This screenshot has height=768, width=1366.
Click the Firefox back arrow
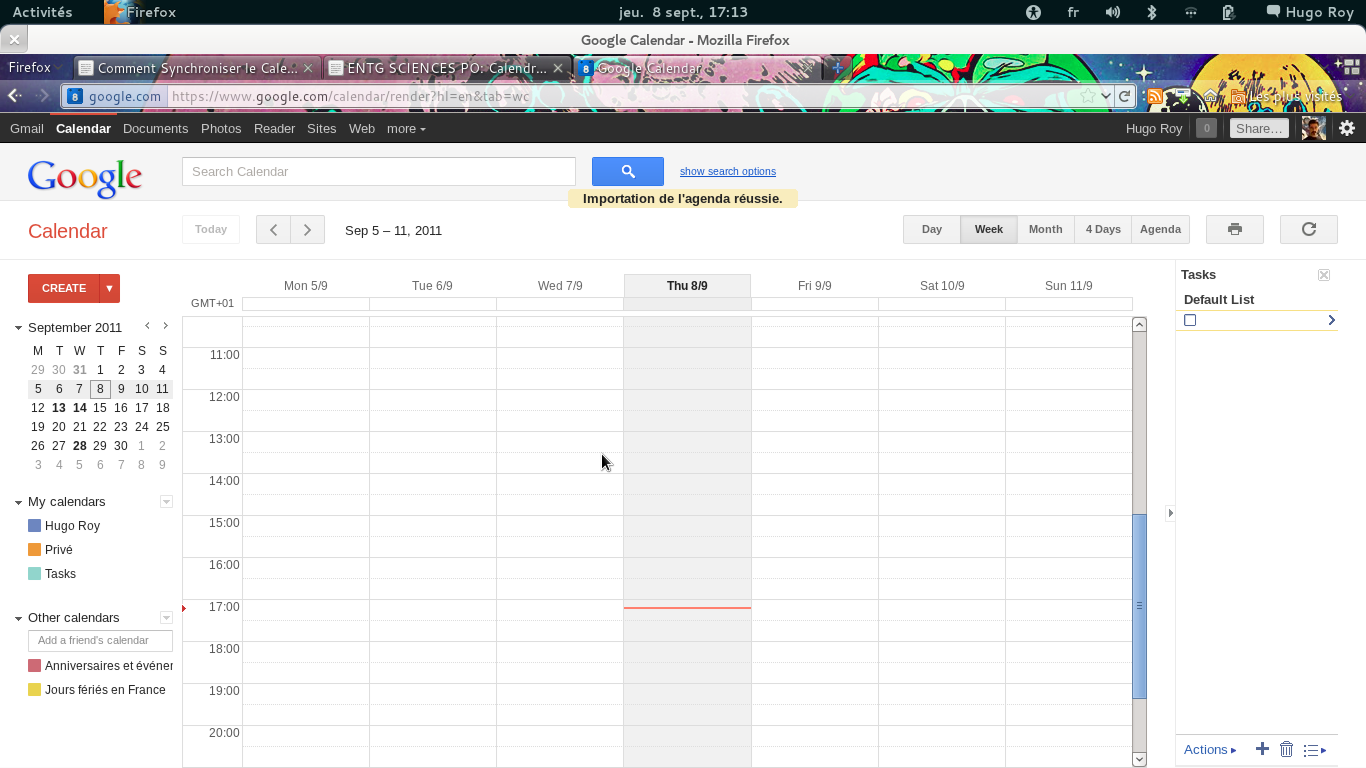[14, 96]
